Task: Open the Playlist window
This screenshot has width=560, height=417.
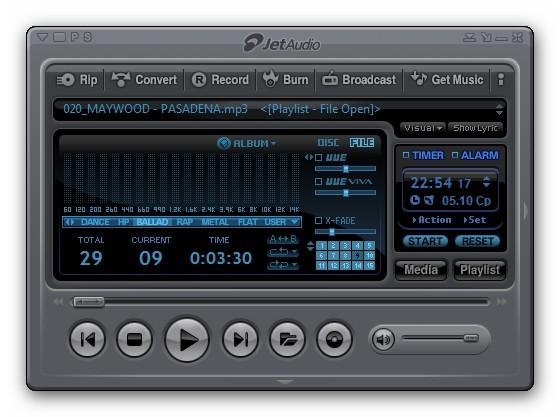Action: click(480, 270)
